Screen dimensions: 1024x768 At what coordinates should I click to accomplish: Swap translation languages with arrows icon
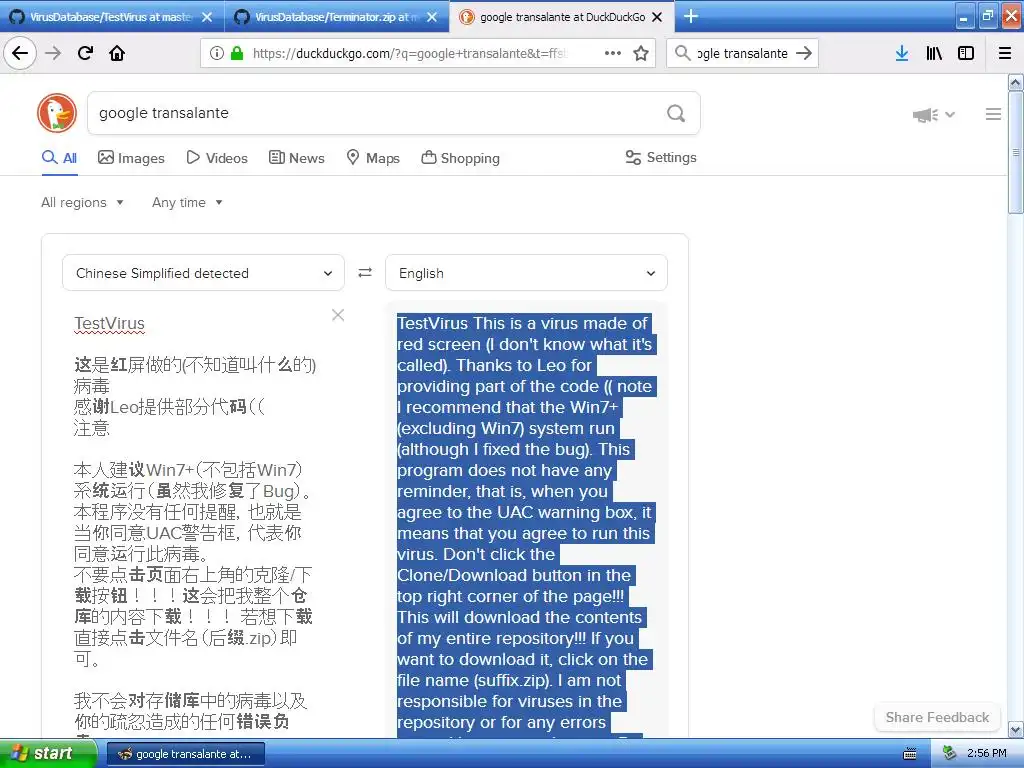pyautogui.click(x=365, y=272)
